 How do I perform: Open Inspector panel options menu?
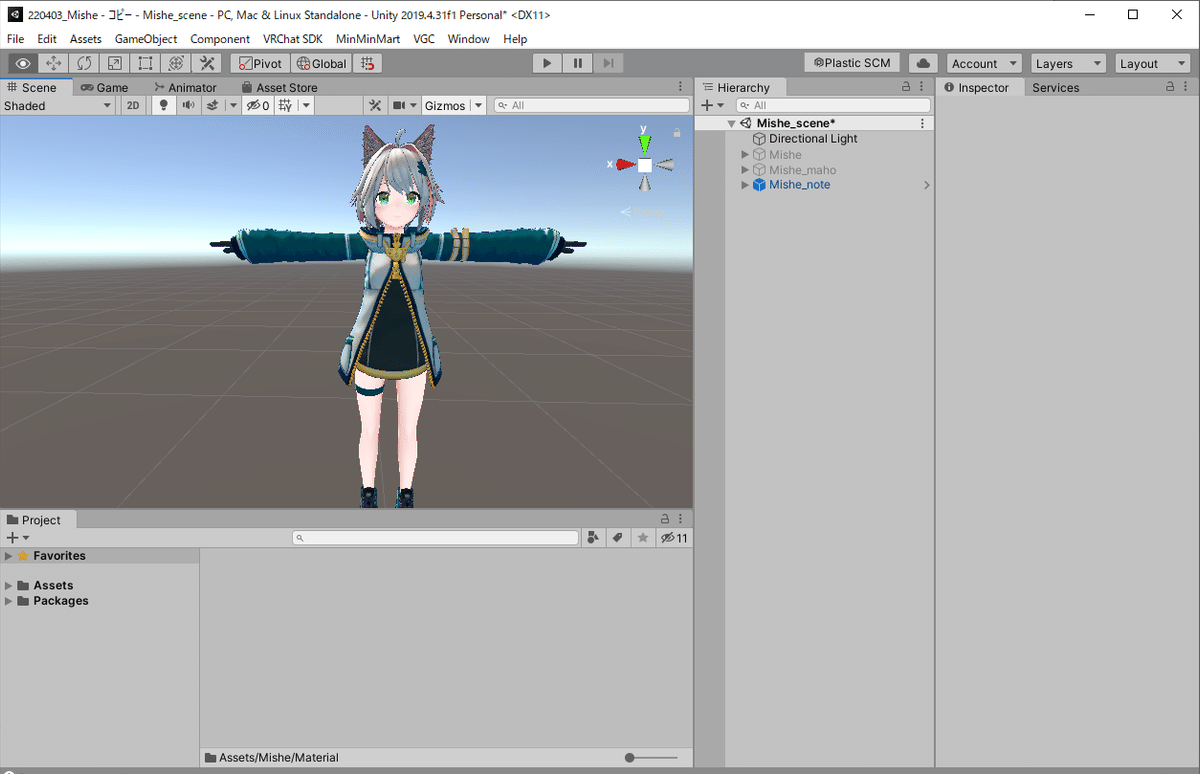1186,87
